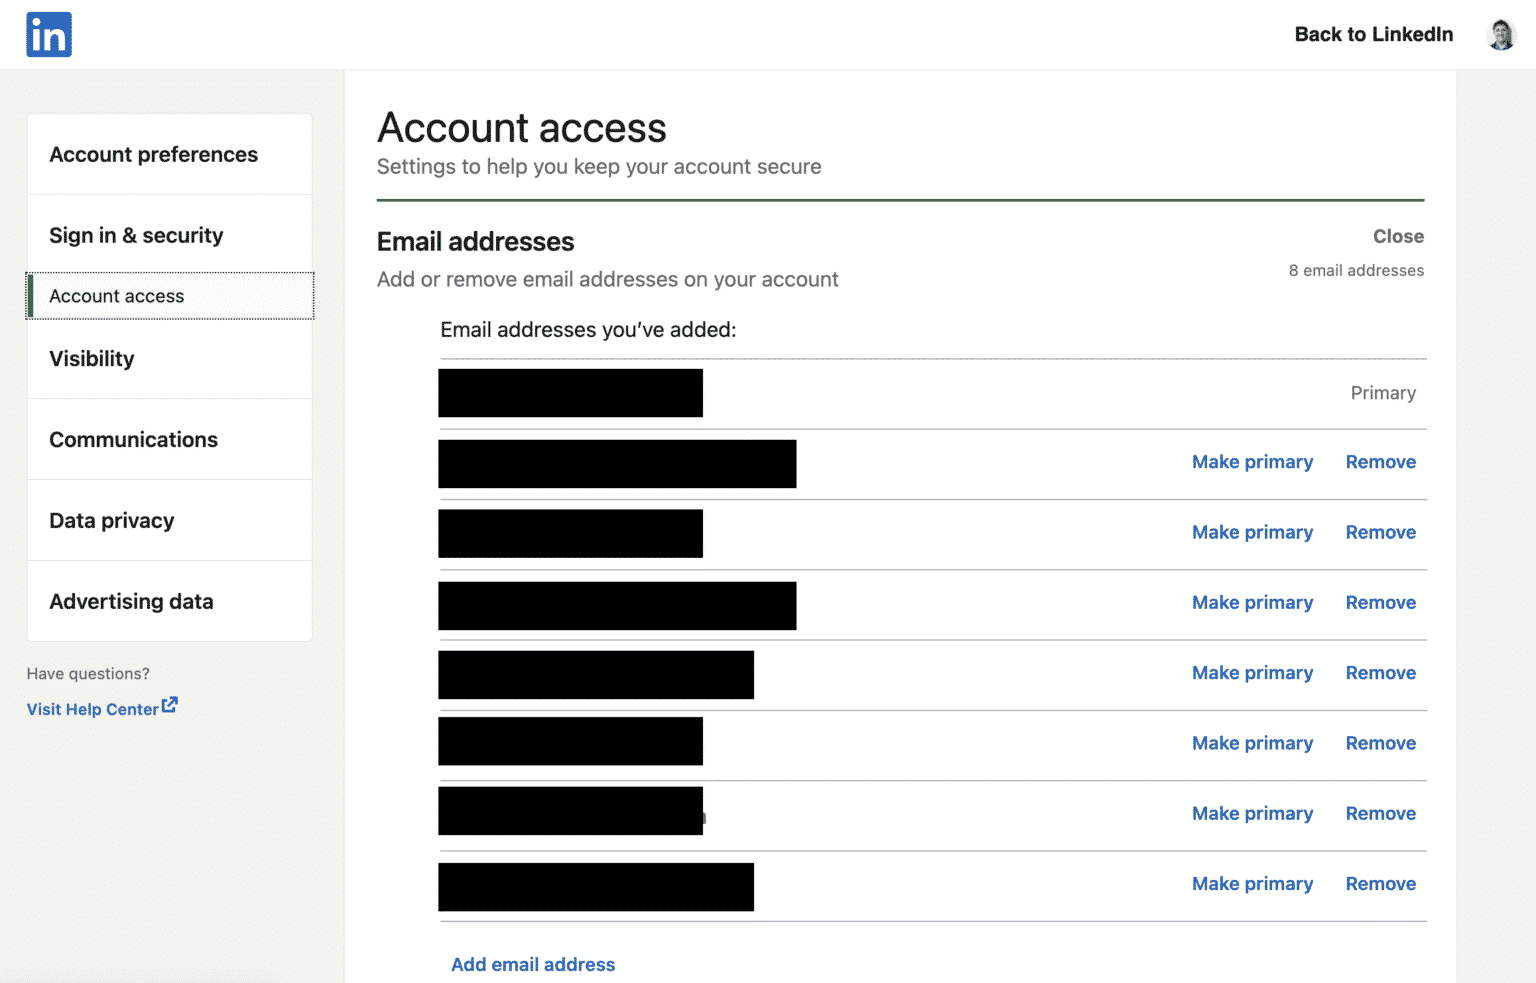Open the Communications settings section
The image size is (1536, 983).
133,439
